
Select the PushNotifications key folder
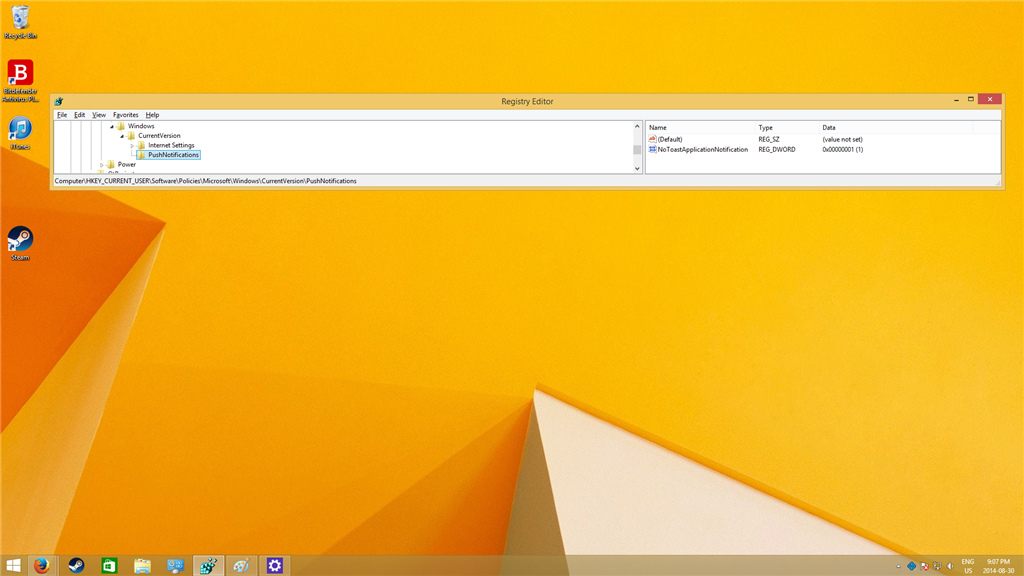coord(173,154)
